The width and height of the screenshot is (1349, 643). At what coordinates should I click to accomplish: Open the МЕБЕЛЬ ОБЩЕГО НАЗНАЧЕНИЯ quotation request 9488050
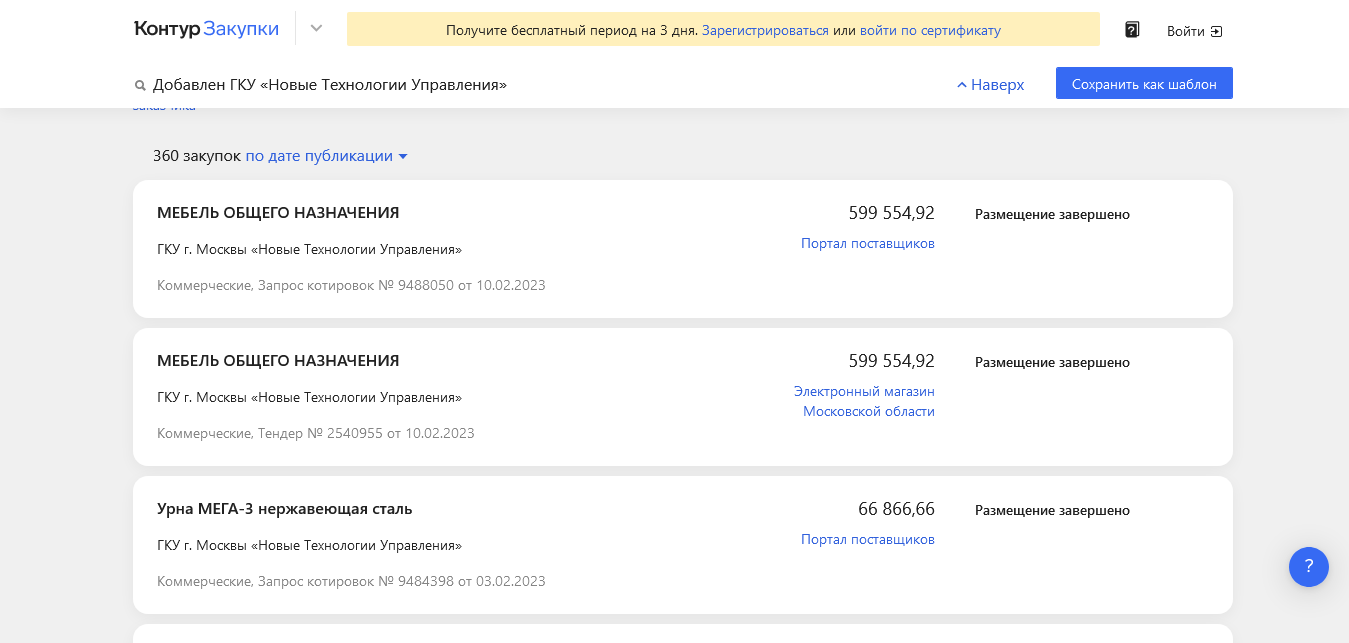tap(278, 213)
